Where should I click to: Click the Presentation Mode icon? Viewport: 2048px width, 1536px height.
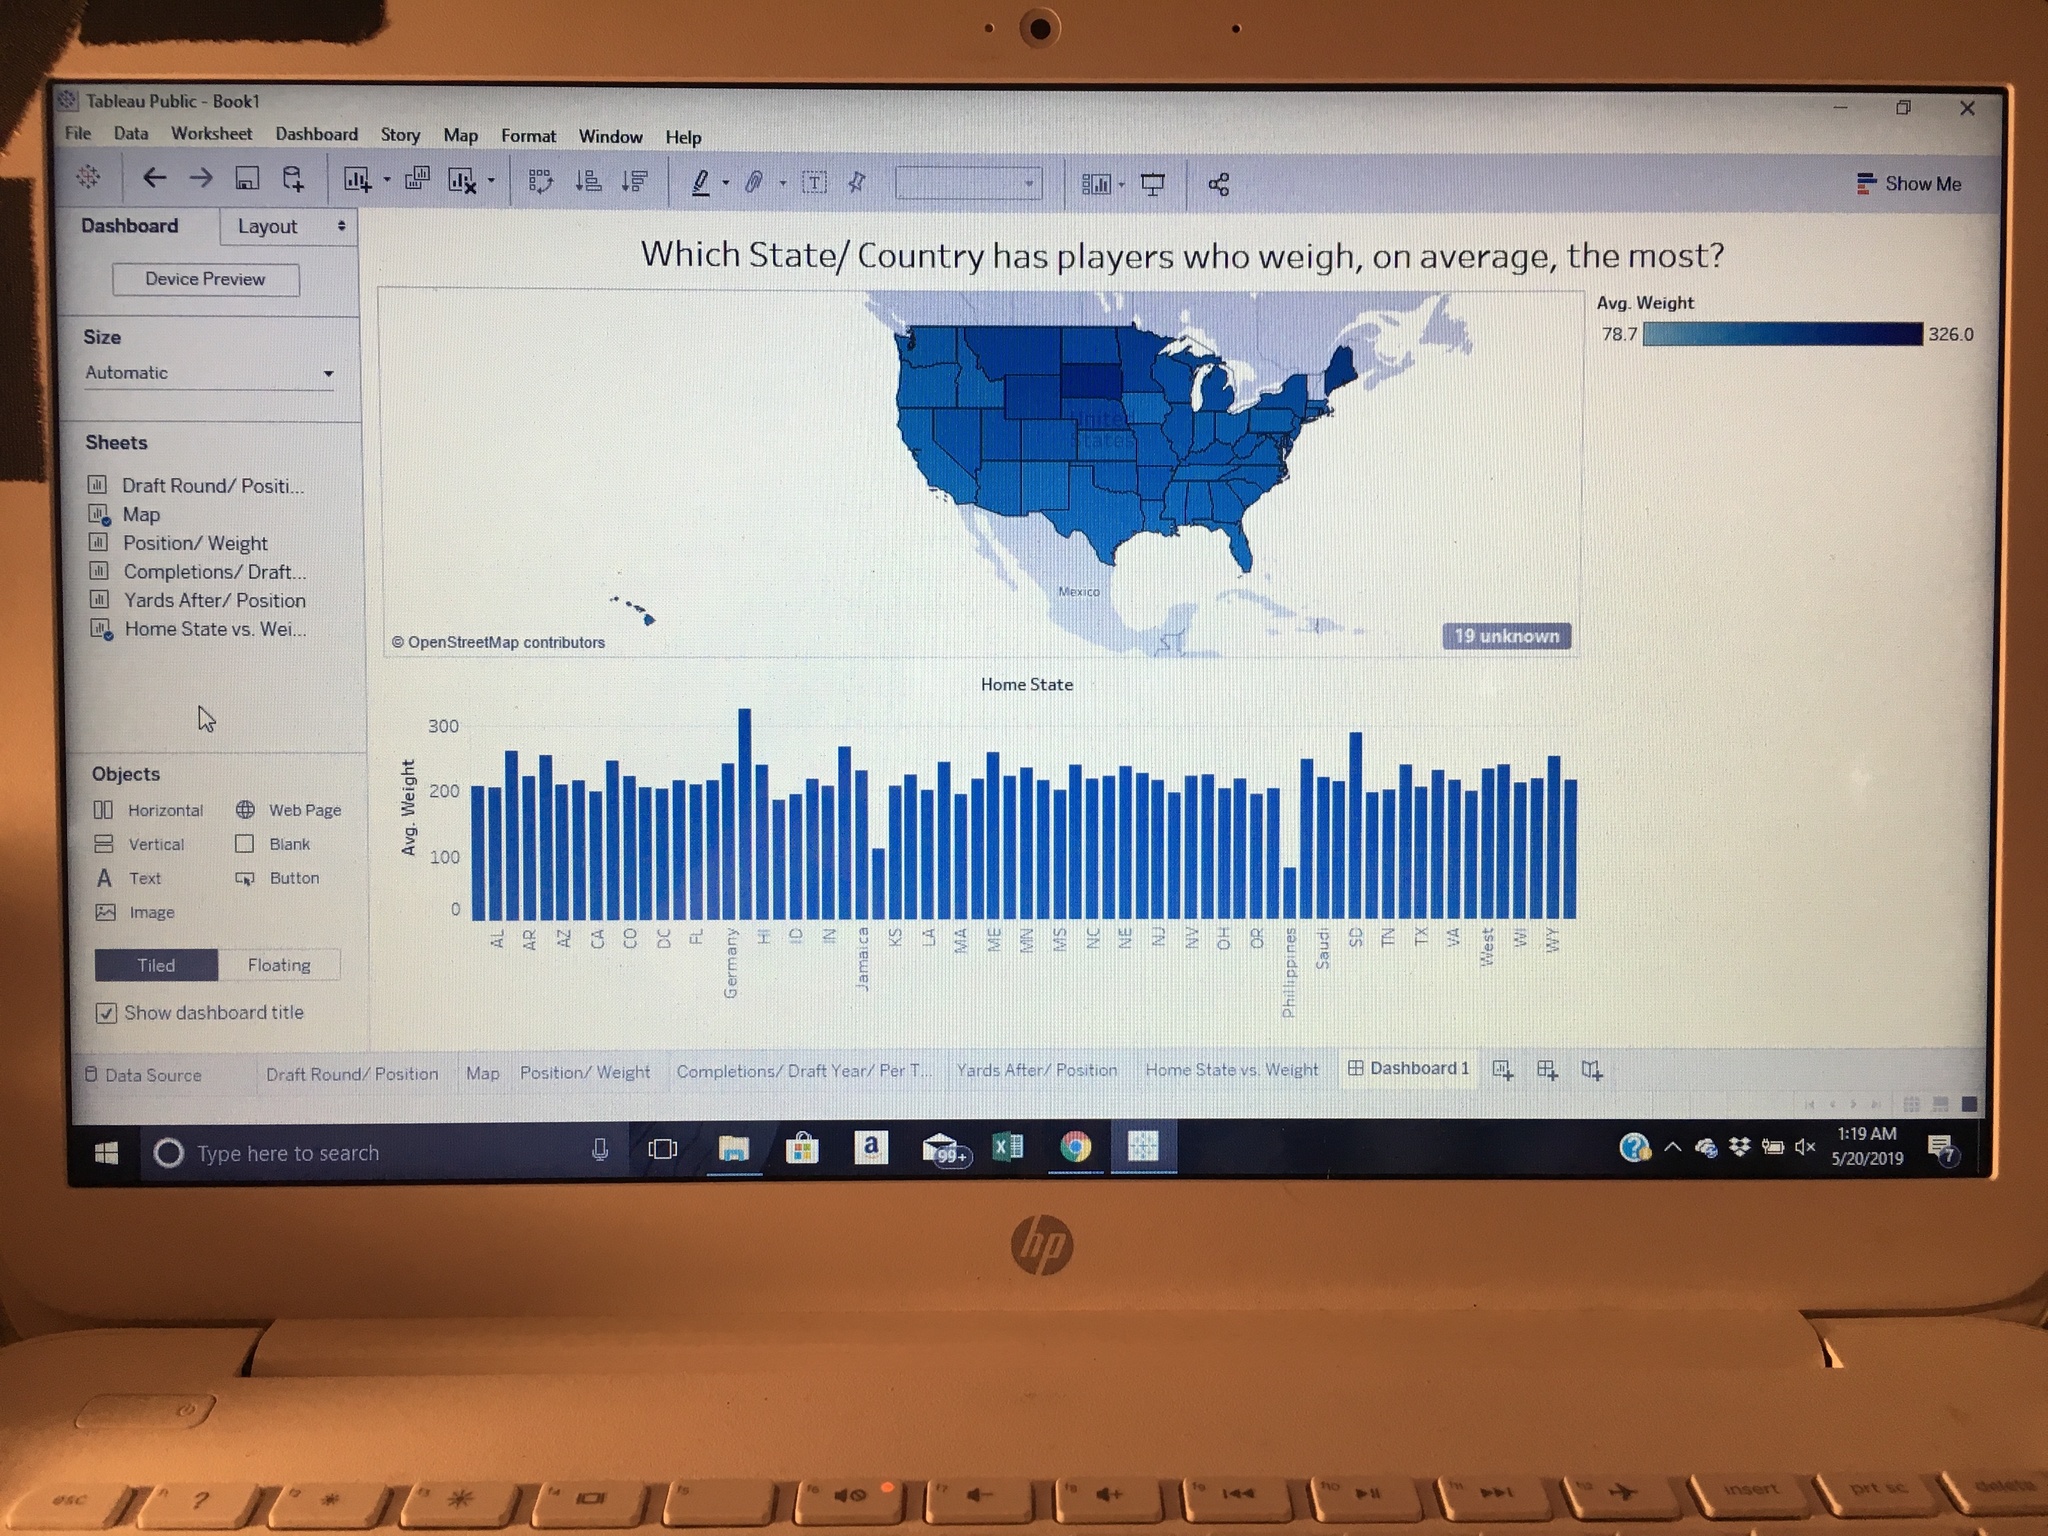(x=1152, y=184)
